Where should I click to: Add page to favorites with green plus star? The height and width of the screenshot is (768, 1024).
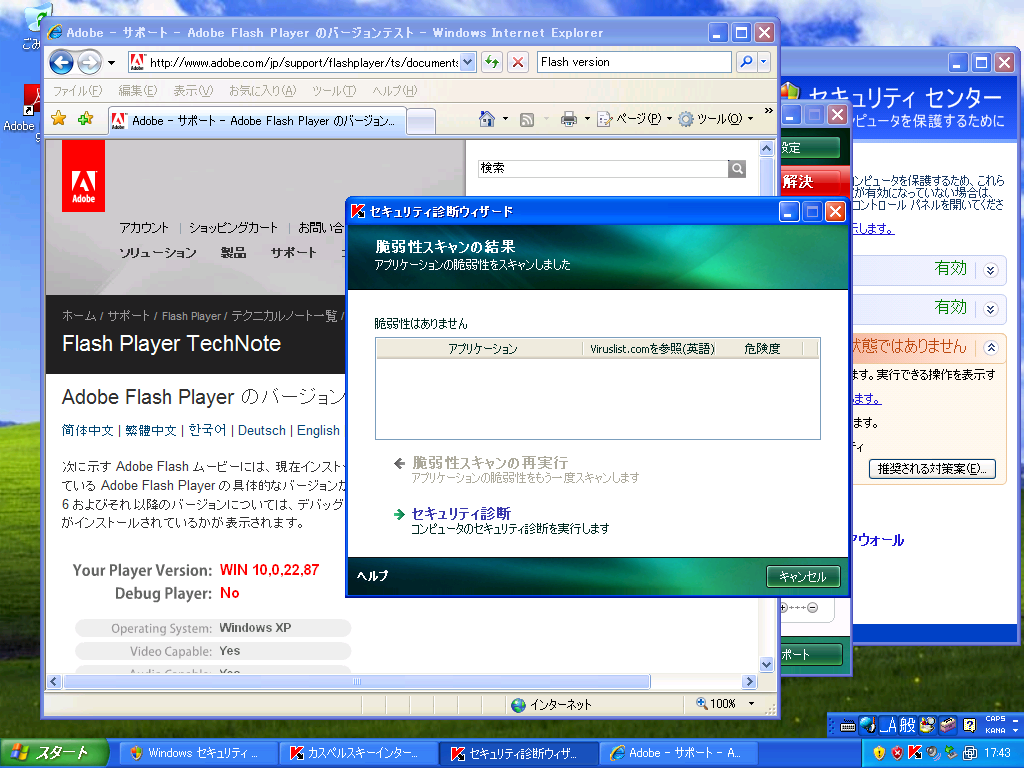[86, 118]
